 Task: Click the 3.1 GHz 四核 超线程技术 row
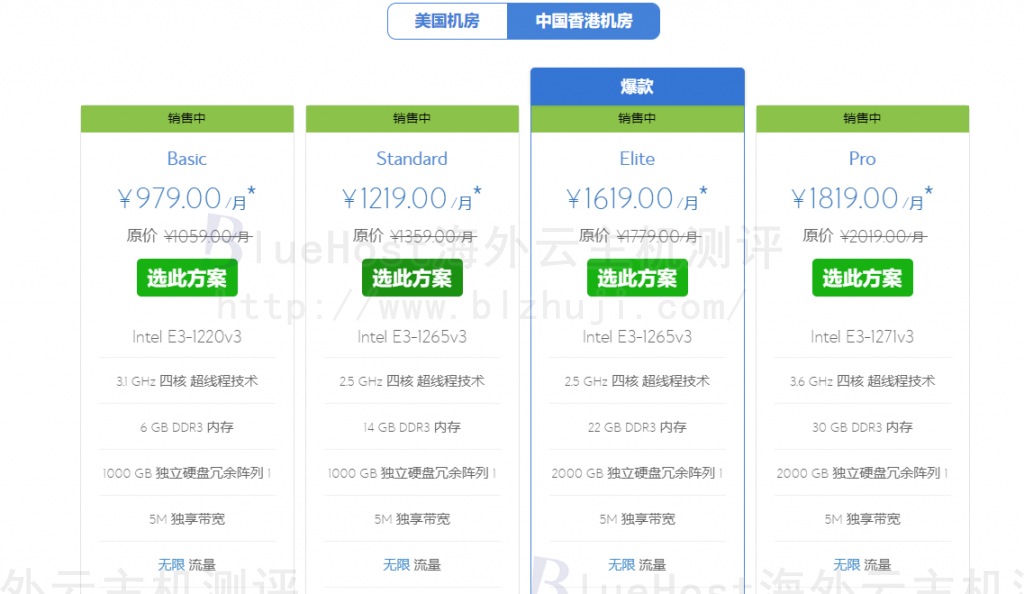pyautogui.click(x=187, y=381)
